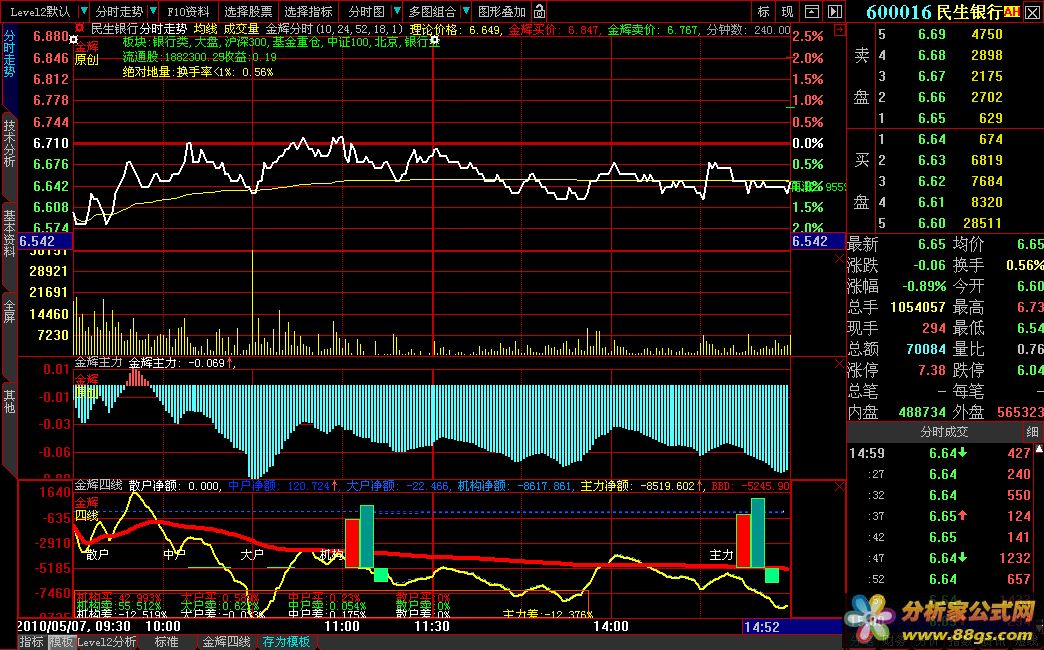Image resolution: width=1044 pixels, height=650 pixels.
Task: Click the white gear marker under the red gear icon
Action: coord(73,40)
